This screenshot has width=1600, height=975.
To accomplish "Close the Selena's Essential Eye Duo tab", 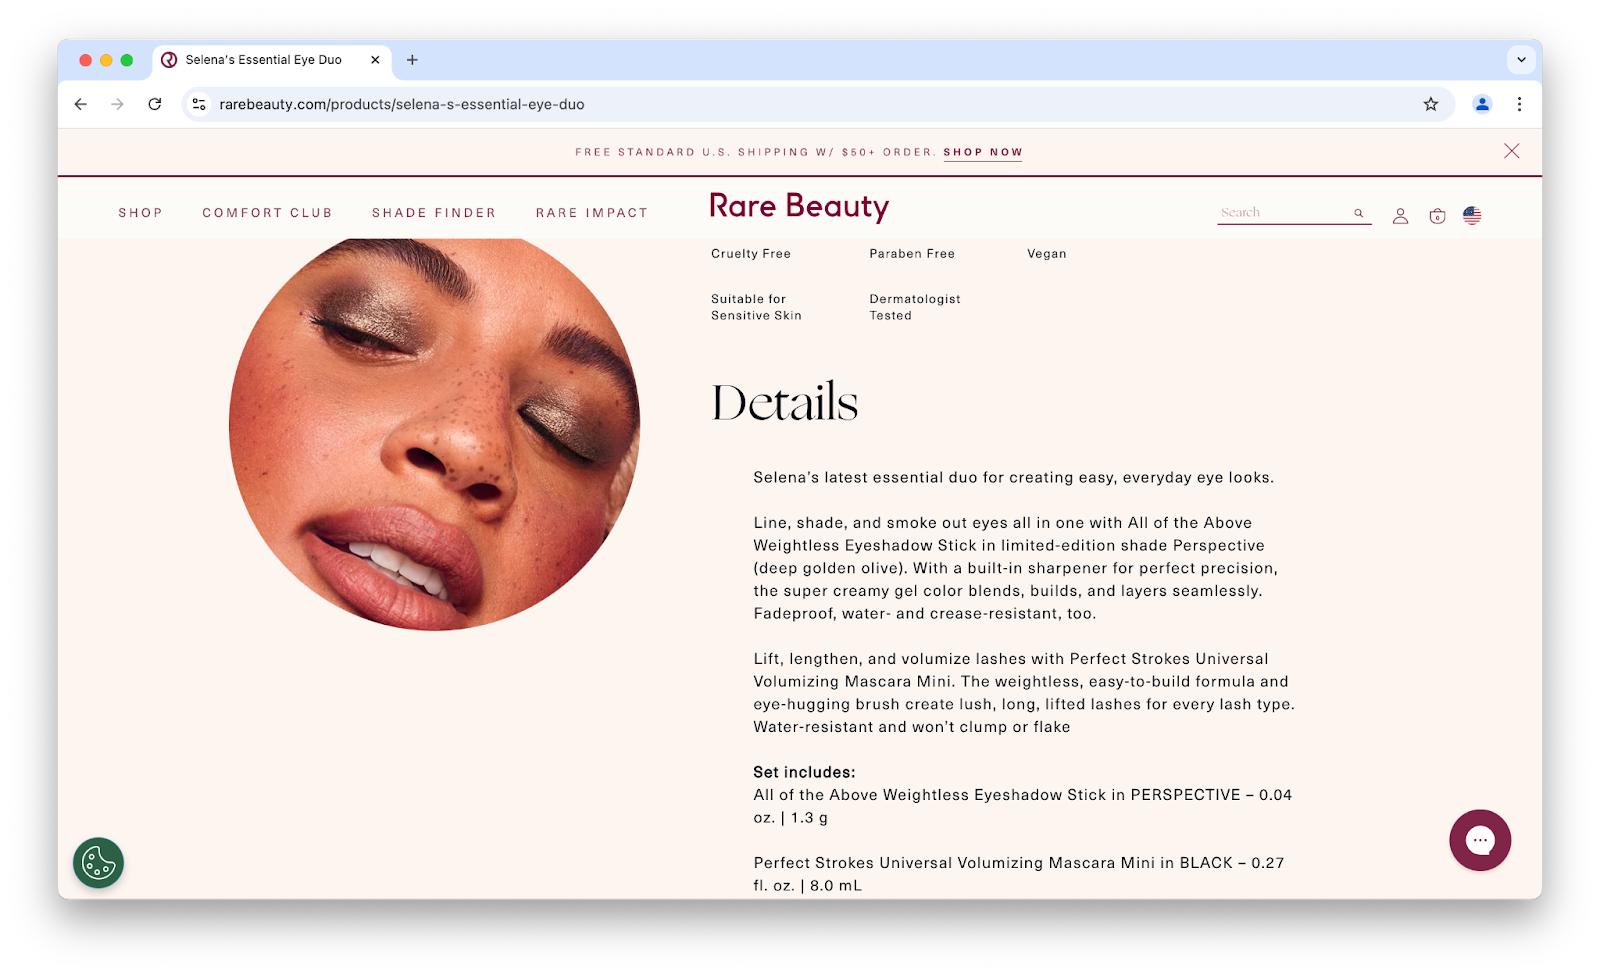I will pyautogui.click(x=375, y=60).
